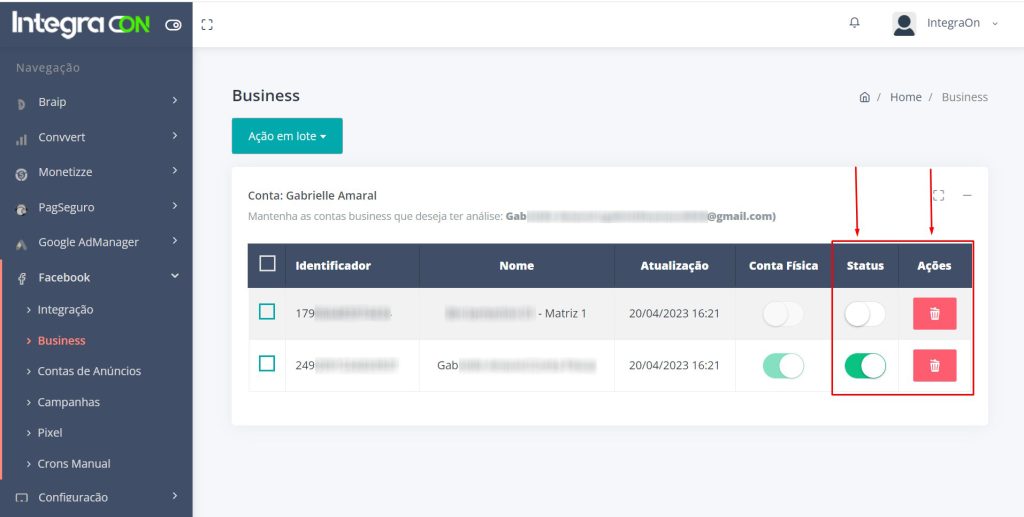Open the IntegraOn user profile menu
The width and height of the screenshot is (1024, 517).
pyautogui.click(x=945, y=23)
